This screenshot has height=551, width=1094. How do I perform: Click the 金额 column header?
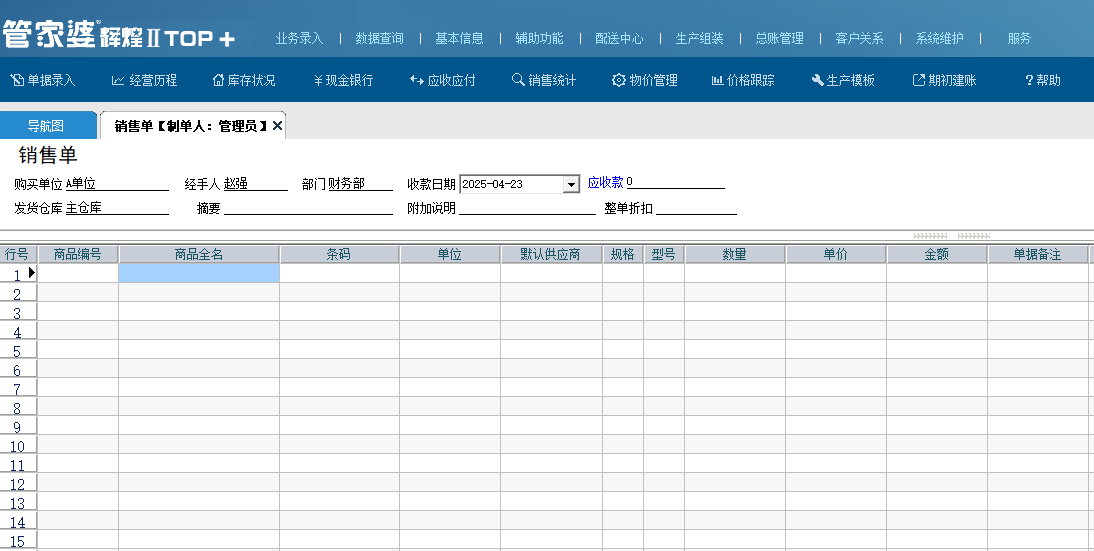pyautogui.click(x=937, y=255)
